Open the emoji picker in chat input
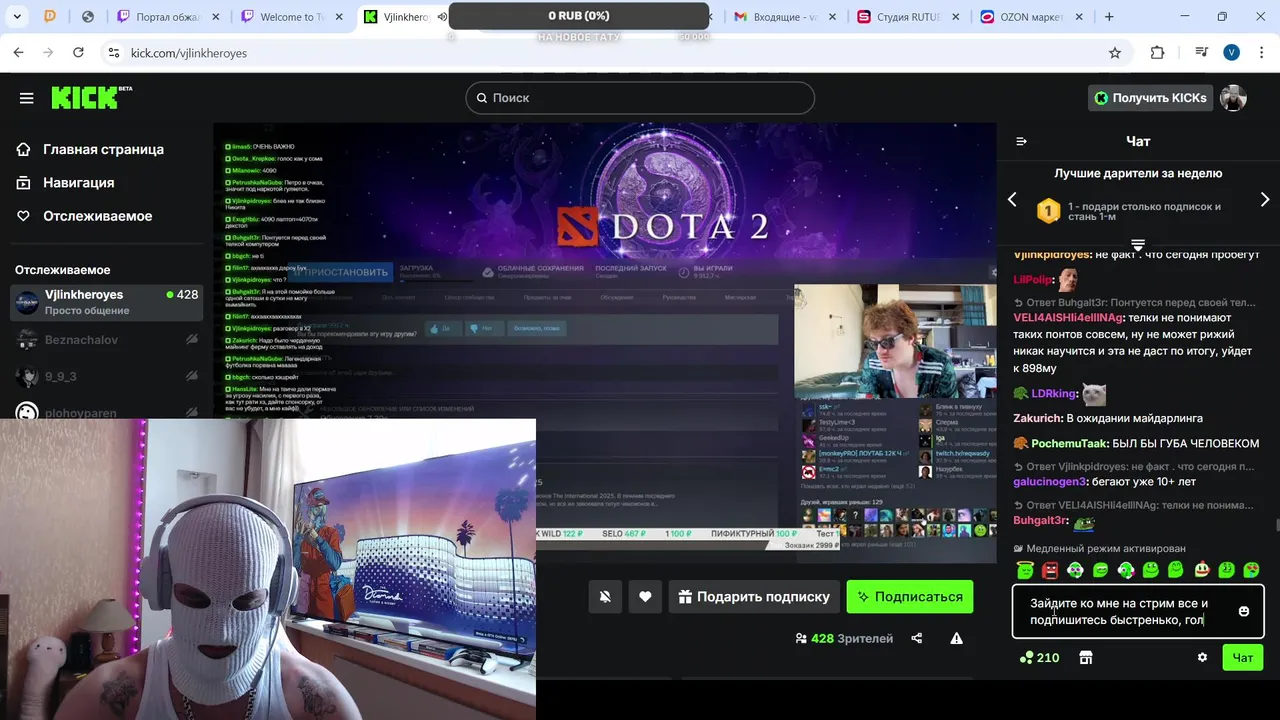This screenshot has width=1280, height=720. tap(1244, 611)
